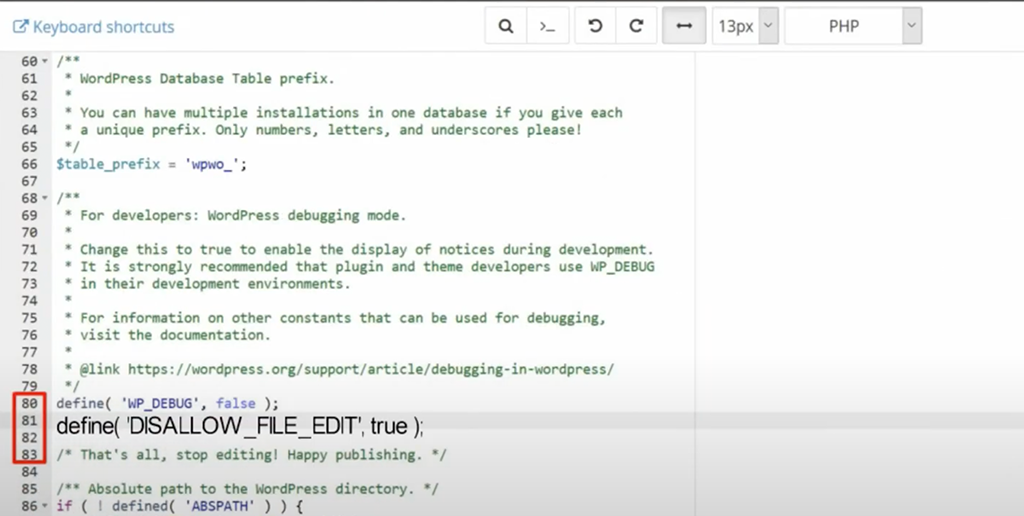Redo the last undone edit

click(x=636, y=27)
